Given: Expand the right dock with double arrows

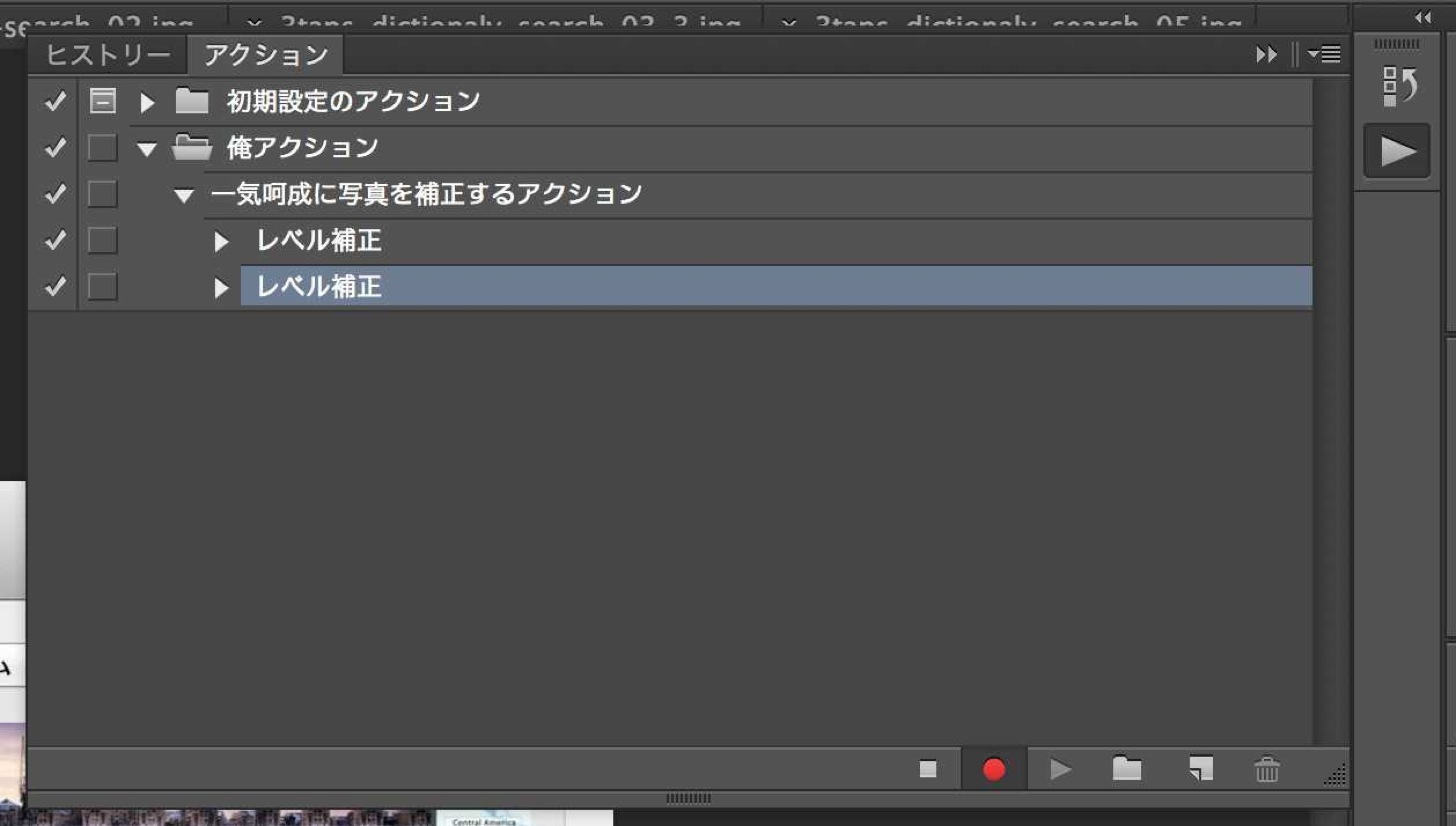Looking at the screenshot, I should tap(1422, 17).
